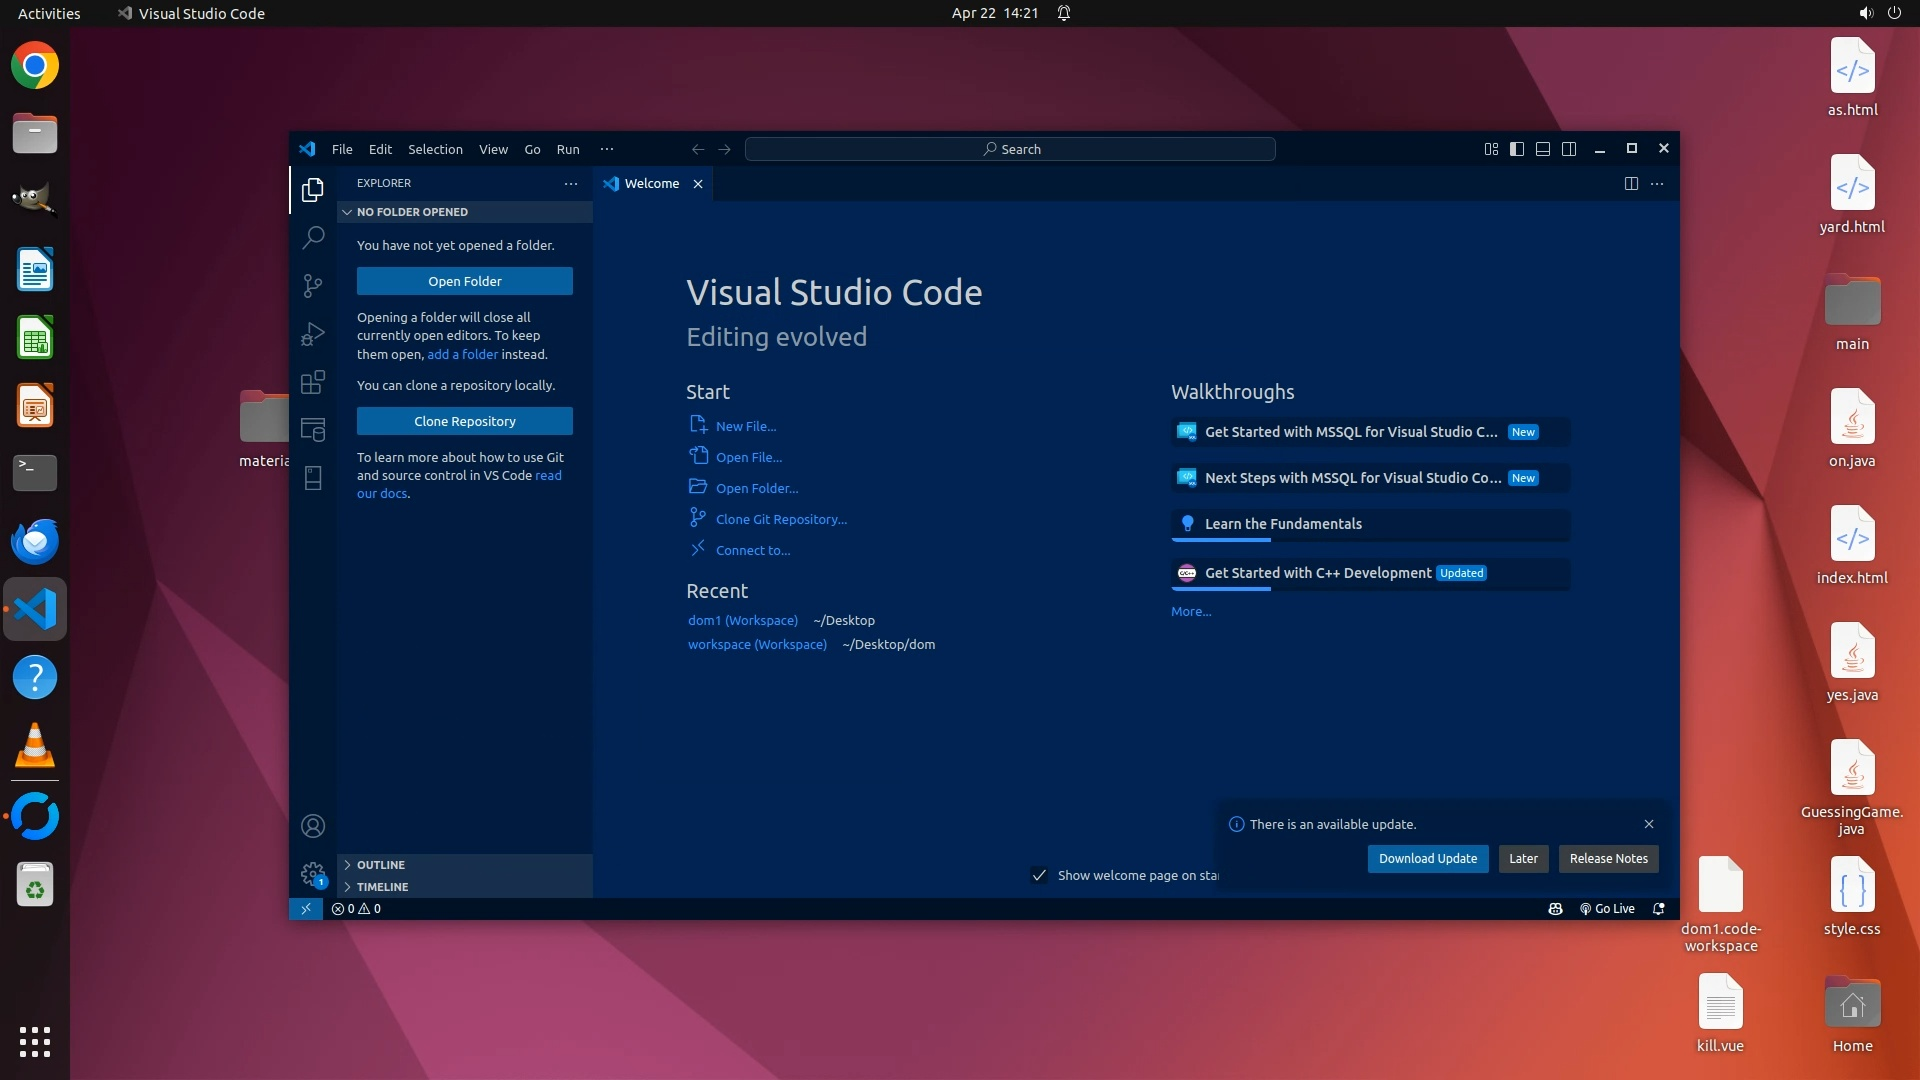This screenshot has width=1920, height=1080.
Task: Click the Download Update button
Action: click(1427, 859)
